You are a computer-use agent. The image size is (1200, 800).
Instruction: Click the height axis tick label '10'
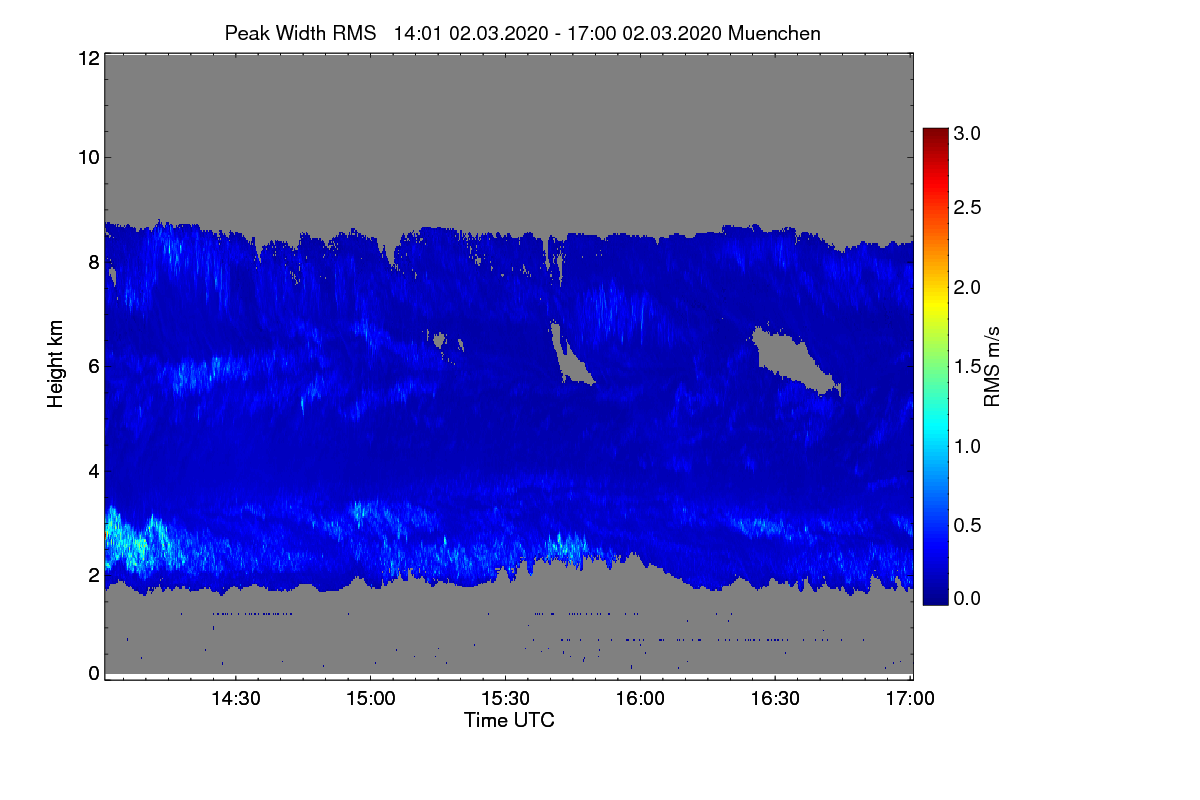point(88,157)
